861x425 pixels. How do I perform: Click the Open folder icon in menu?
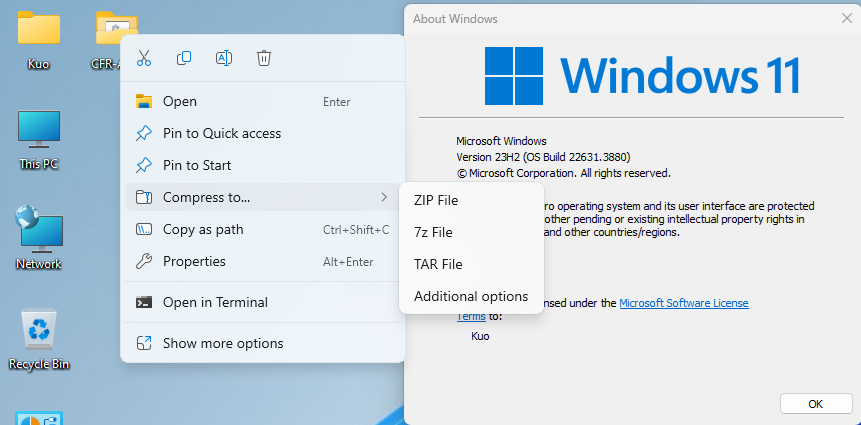(144, 102)
